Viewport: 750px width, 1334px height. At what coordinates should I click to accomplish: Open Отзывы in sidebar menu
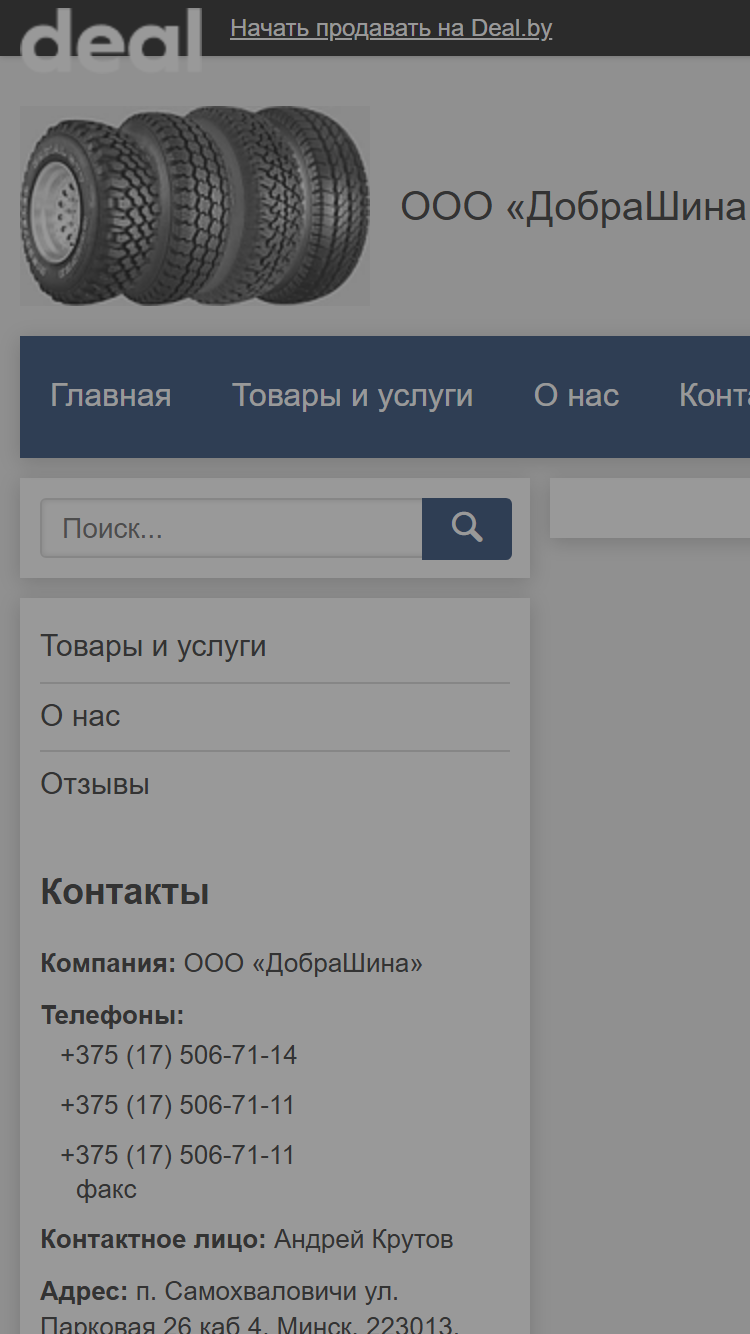(95, 784)
